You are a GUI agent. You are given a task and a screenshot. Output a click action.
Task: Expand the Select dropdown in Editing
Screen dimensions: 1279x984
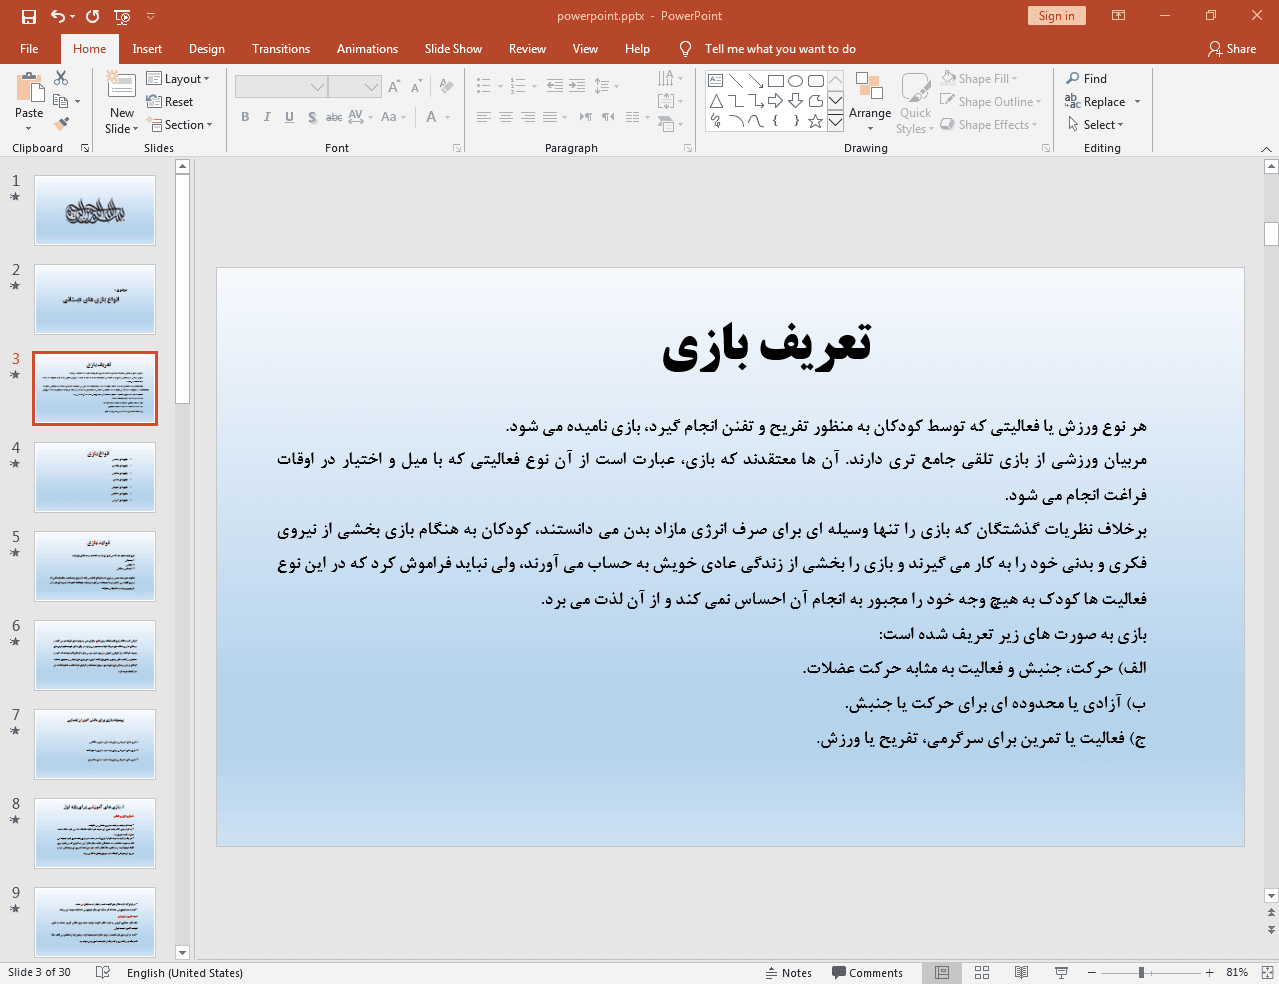(1096, 125)
